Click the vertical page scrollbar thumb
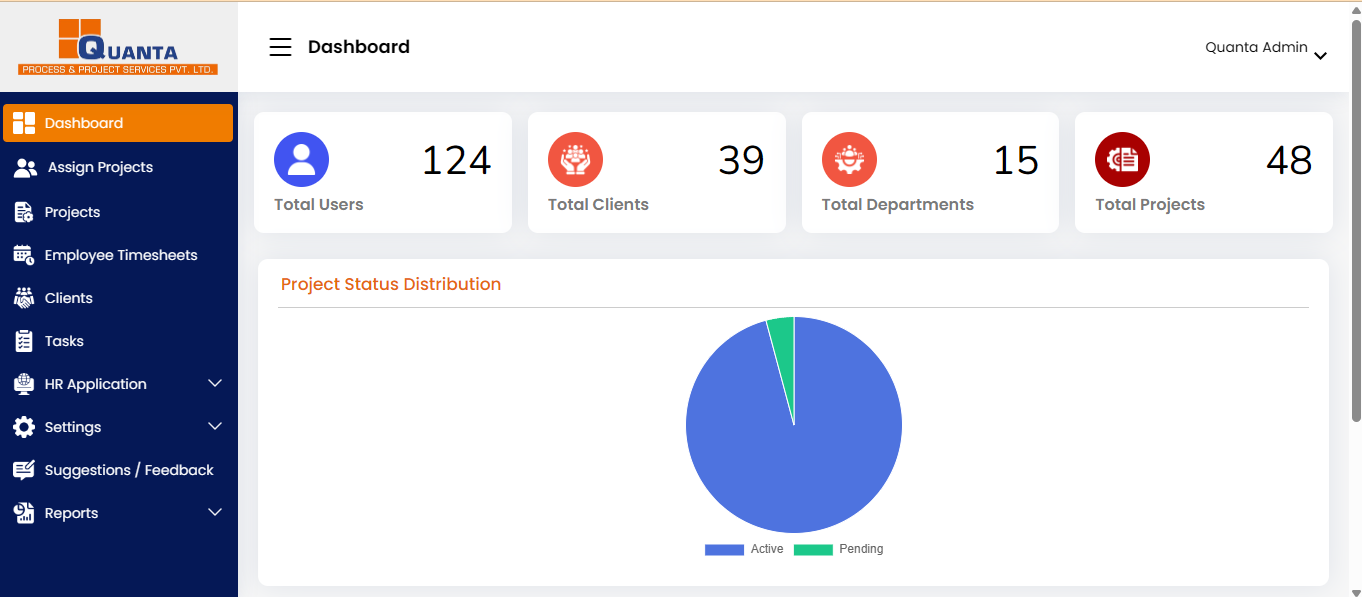The image size is (1362, 597). [1356, 220]
